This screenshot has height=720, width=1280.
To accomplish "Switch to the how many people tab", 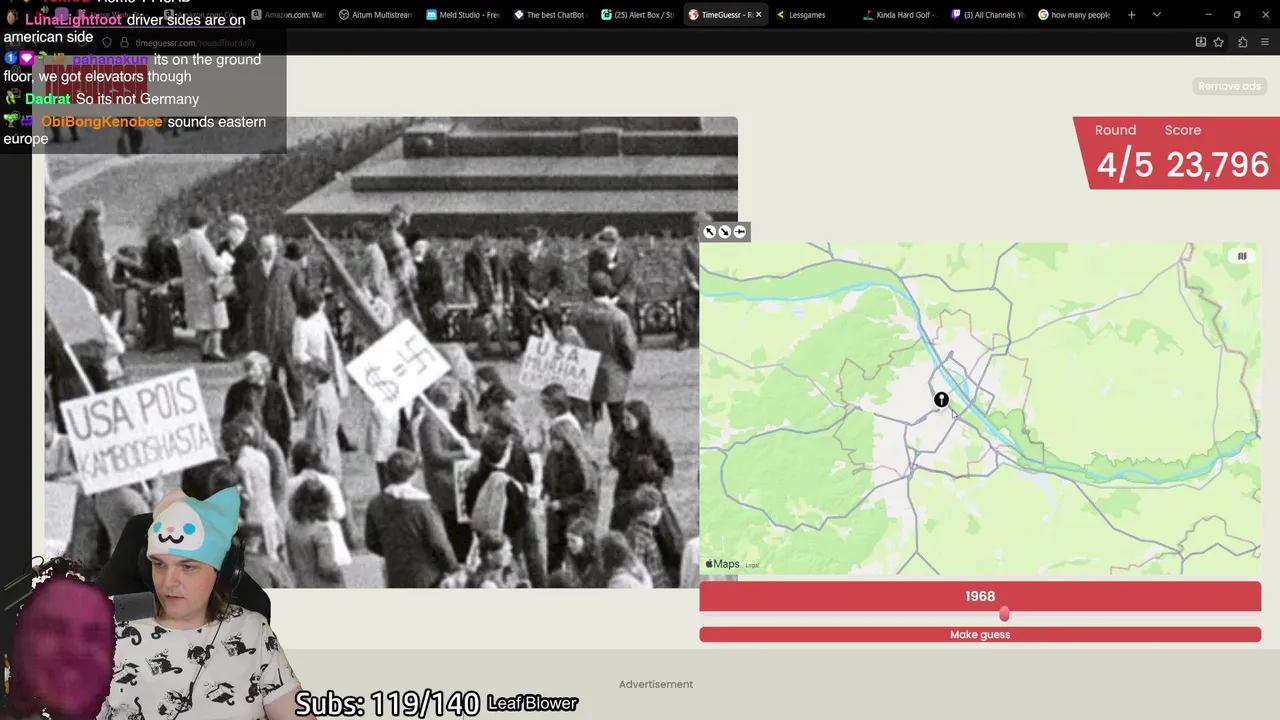I will point(1075,15).
